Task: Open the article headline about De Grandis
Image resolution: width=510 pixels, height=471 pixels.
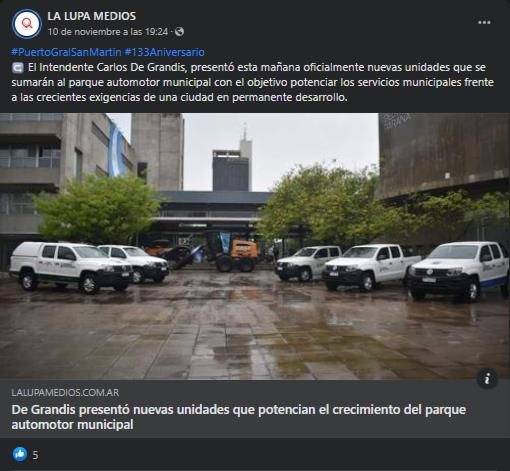Action: 239,417
